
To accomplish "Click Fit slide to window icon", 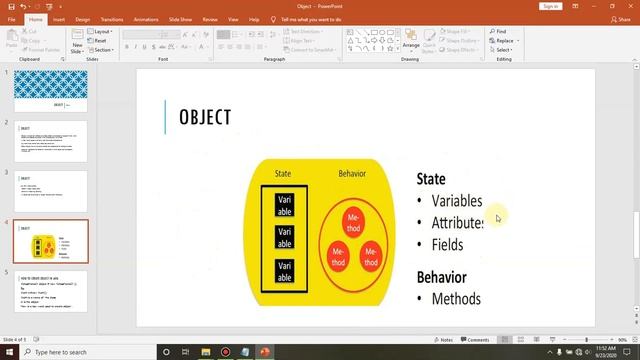I will click(635, 340).
